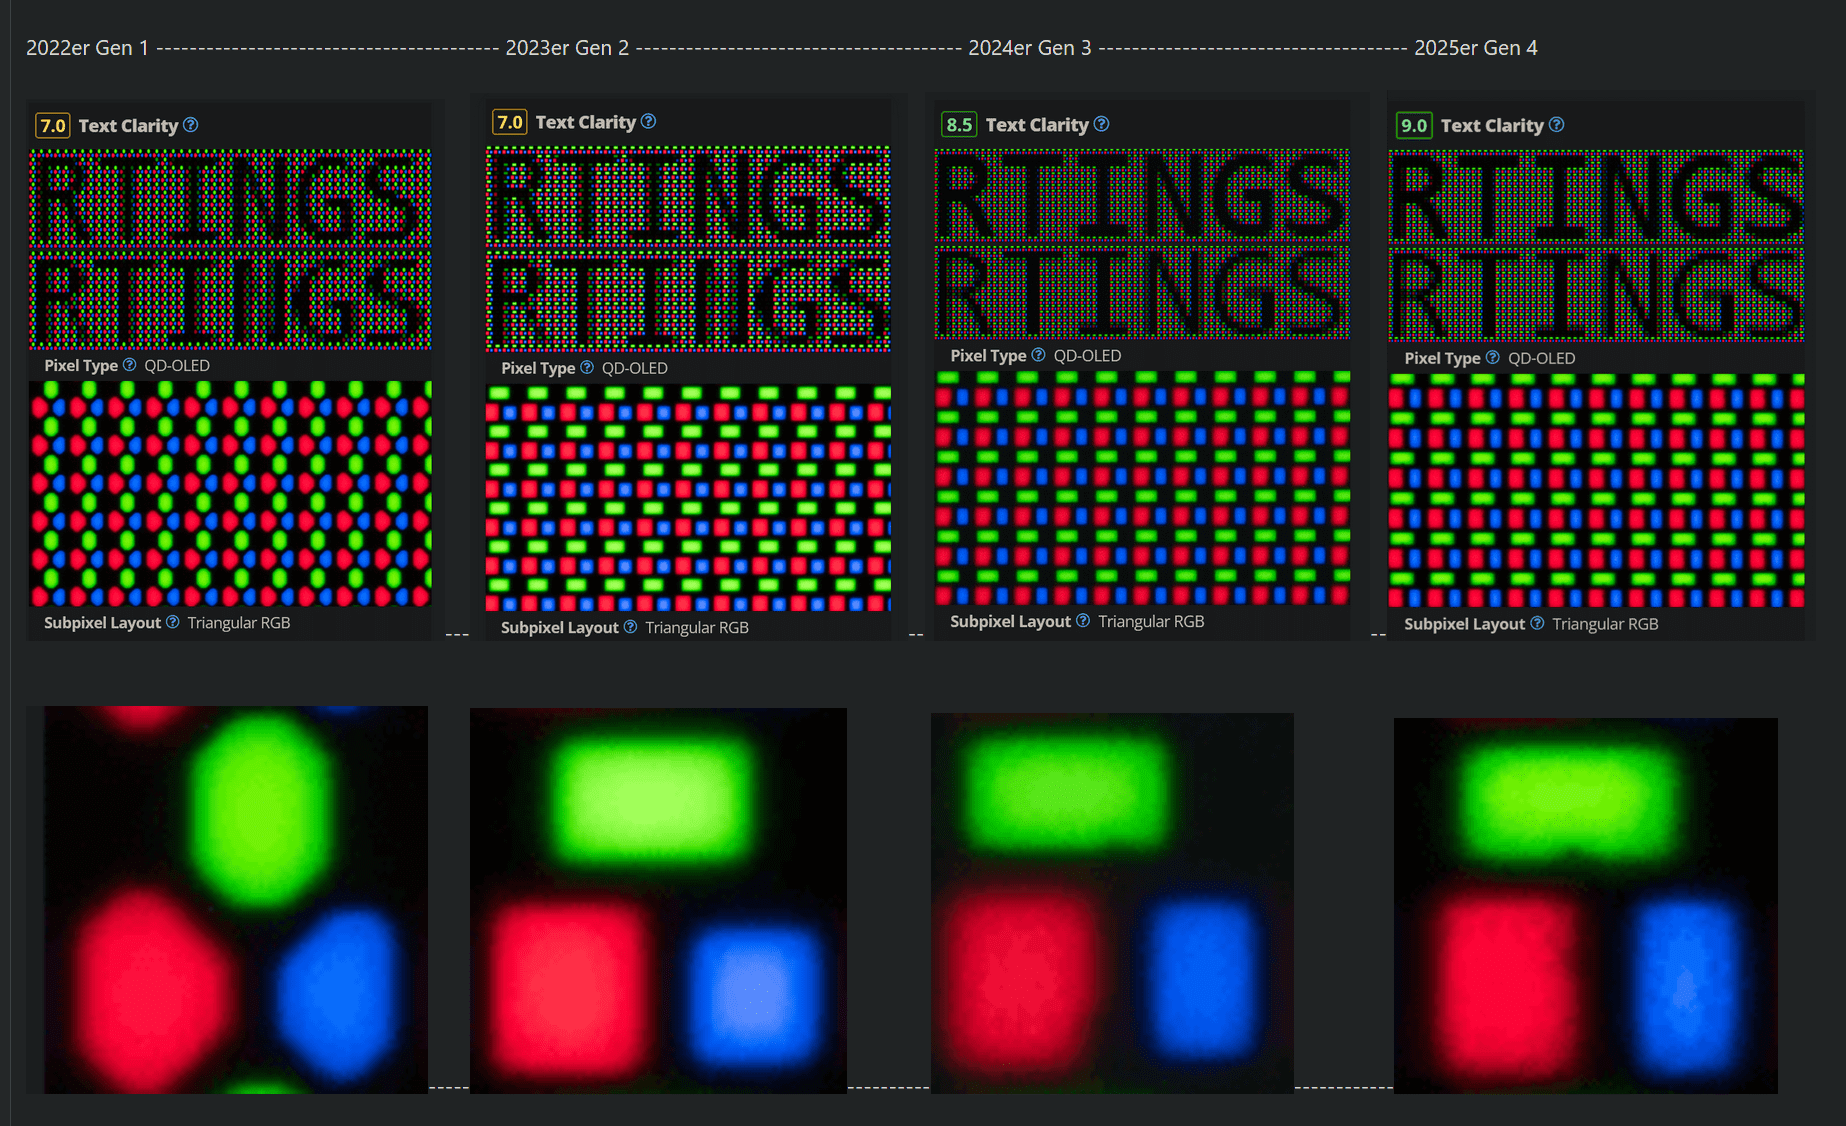Click the 9.0 score badge in Gen 4 panel
This screenshot has width=1846, height=1126.
click(x=1414, y=125)
